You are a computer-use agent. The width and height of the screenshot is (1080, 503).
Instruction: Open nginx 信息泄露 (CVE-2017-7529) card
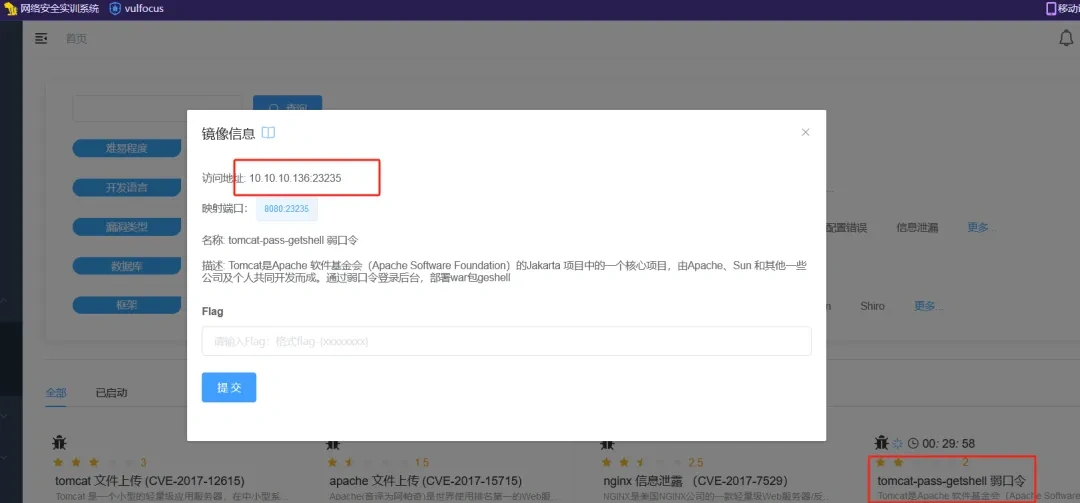click(695, 480)
